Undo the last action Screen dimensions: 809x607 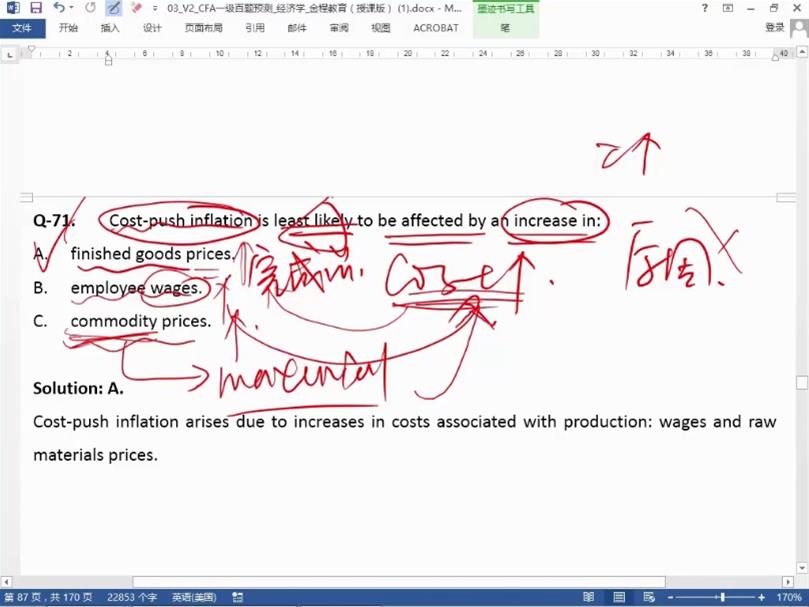click(59, 8)
